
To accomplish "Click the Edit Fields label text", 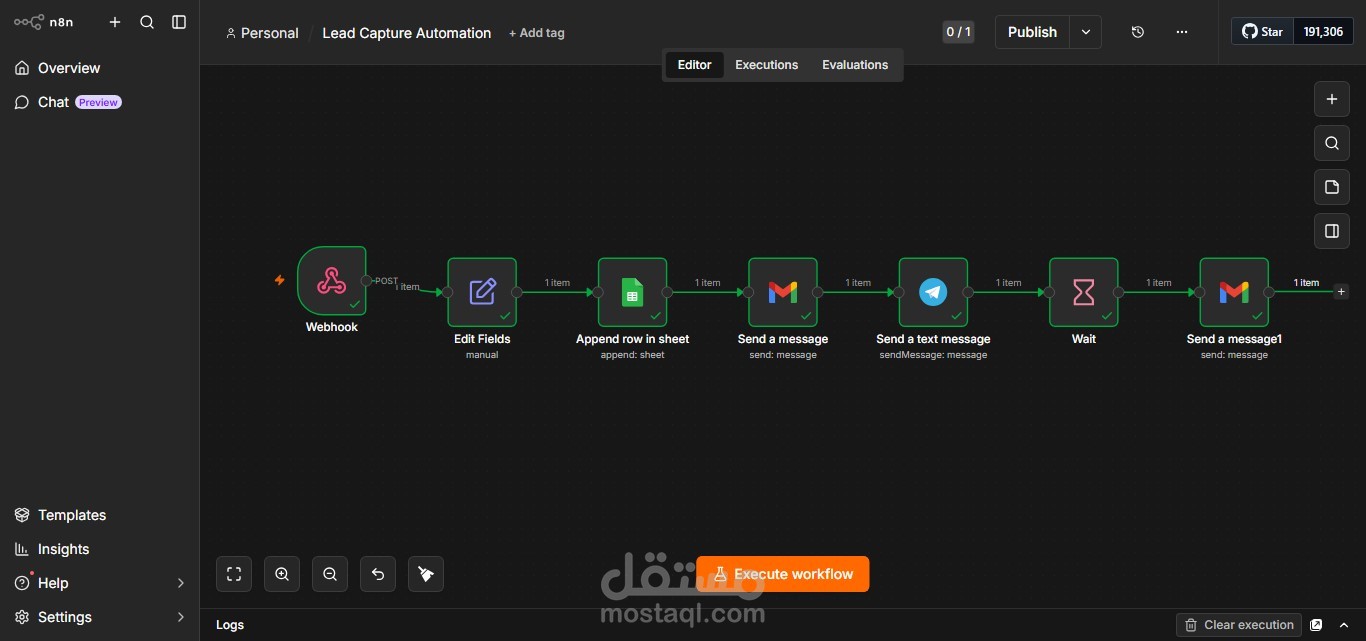I will coord(482,339).
